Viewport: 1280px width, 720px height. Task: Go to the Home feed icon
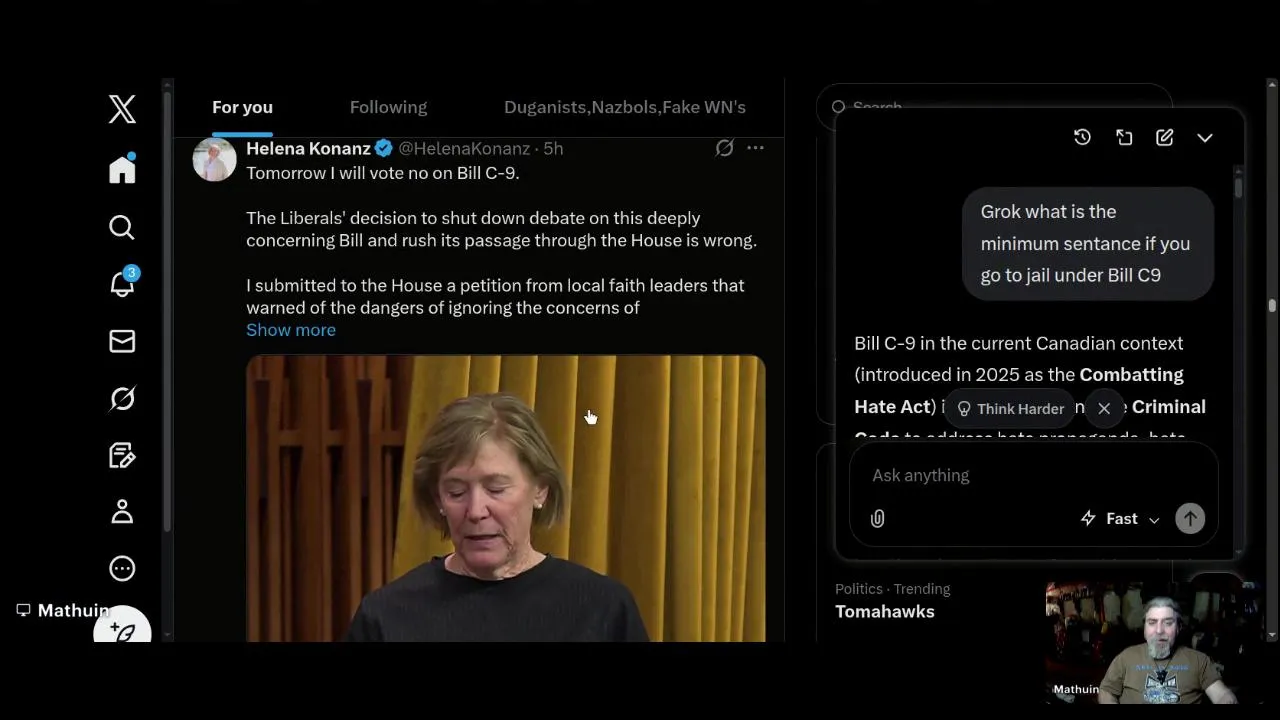122,169
